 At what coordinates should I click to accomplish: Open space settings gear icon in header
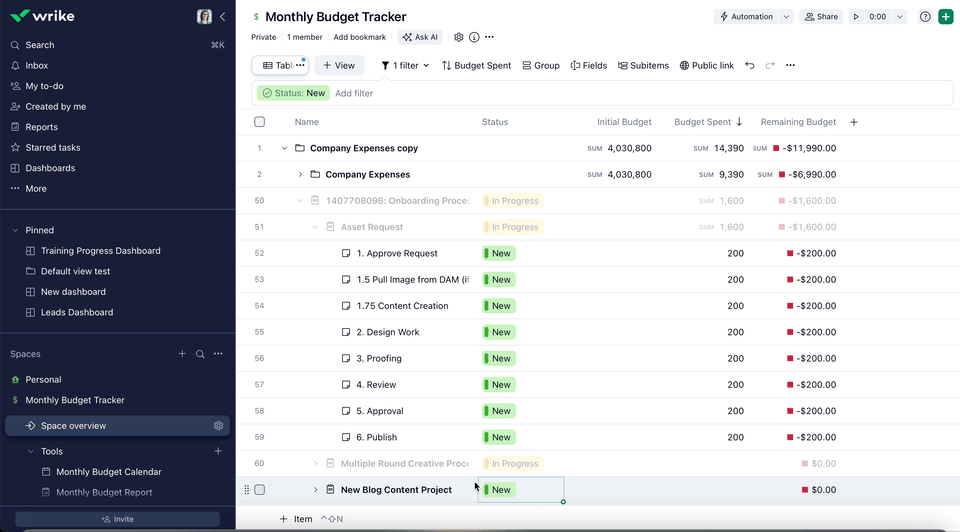pyautogui.click(x=459, y=37)
